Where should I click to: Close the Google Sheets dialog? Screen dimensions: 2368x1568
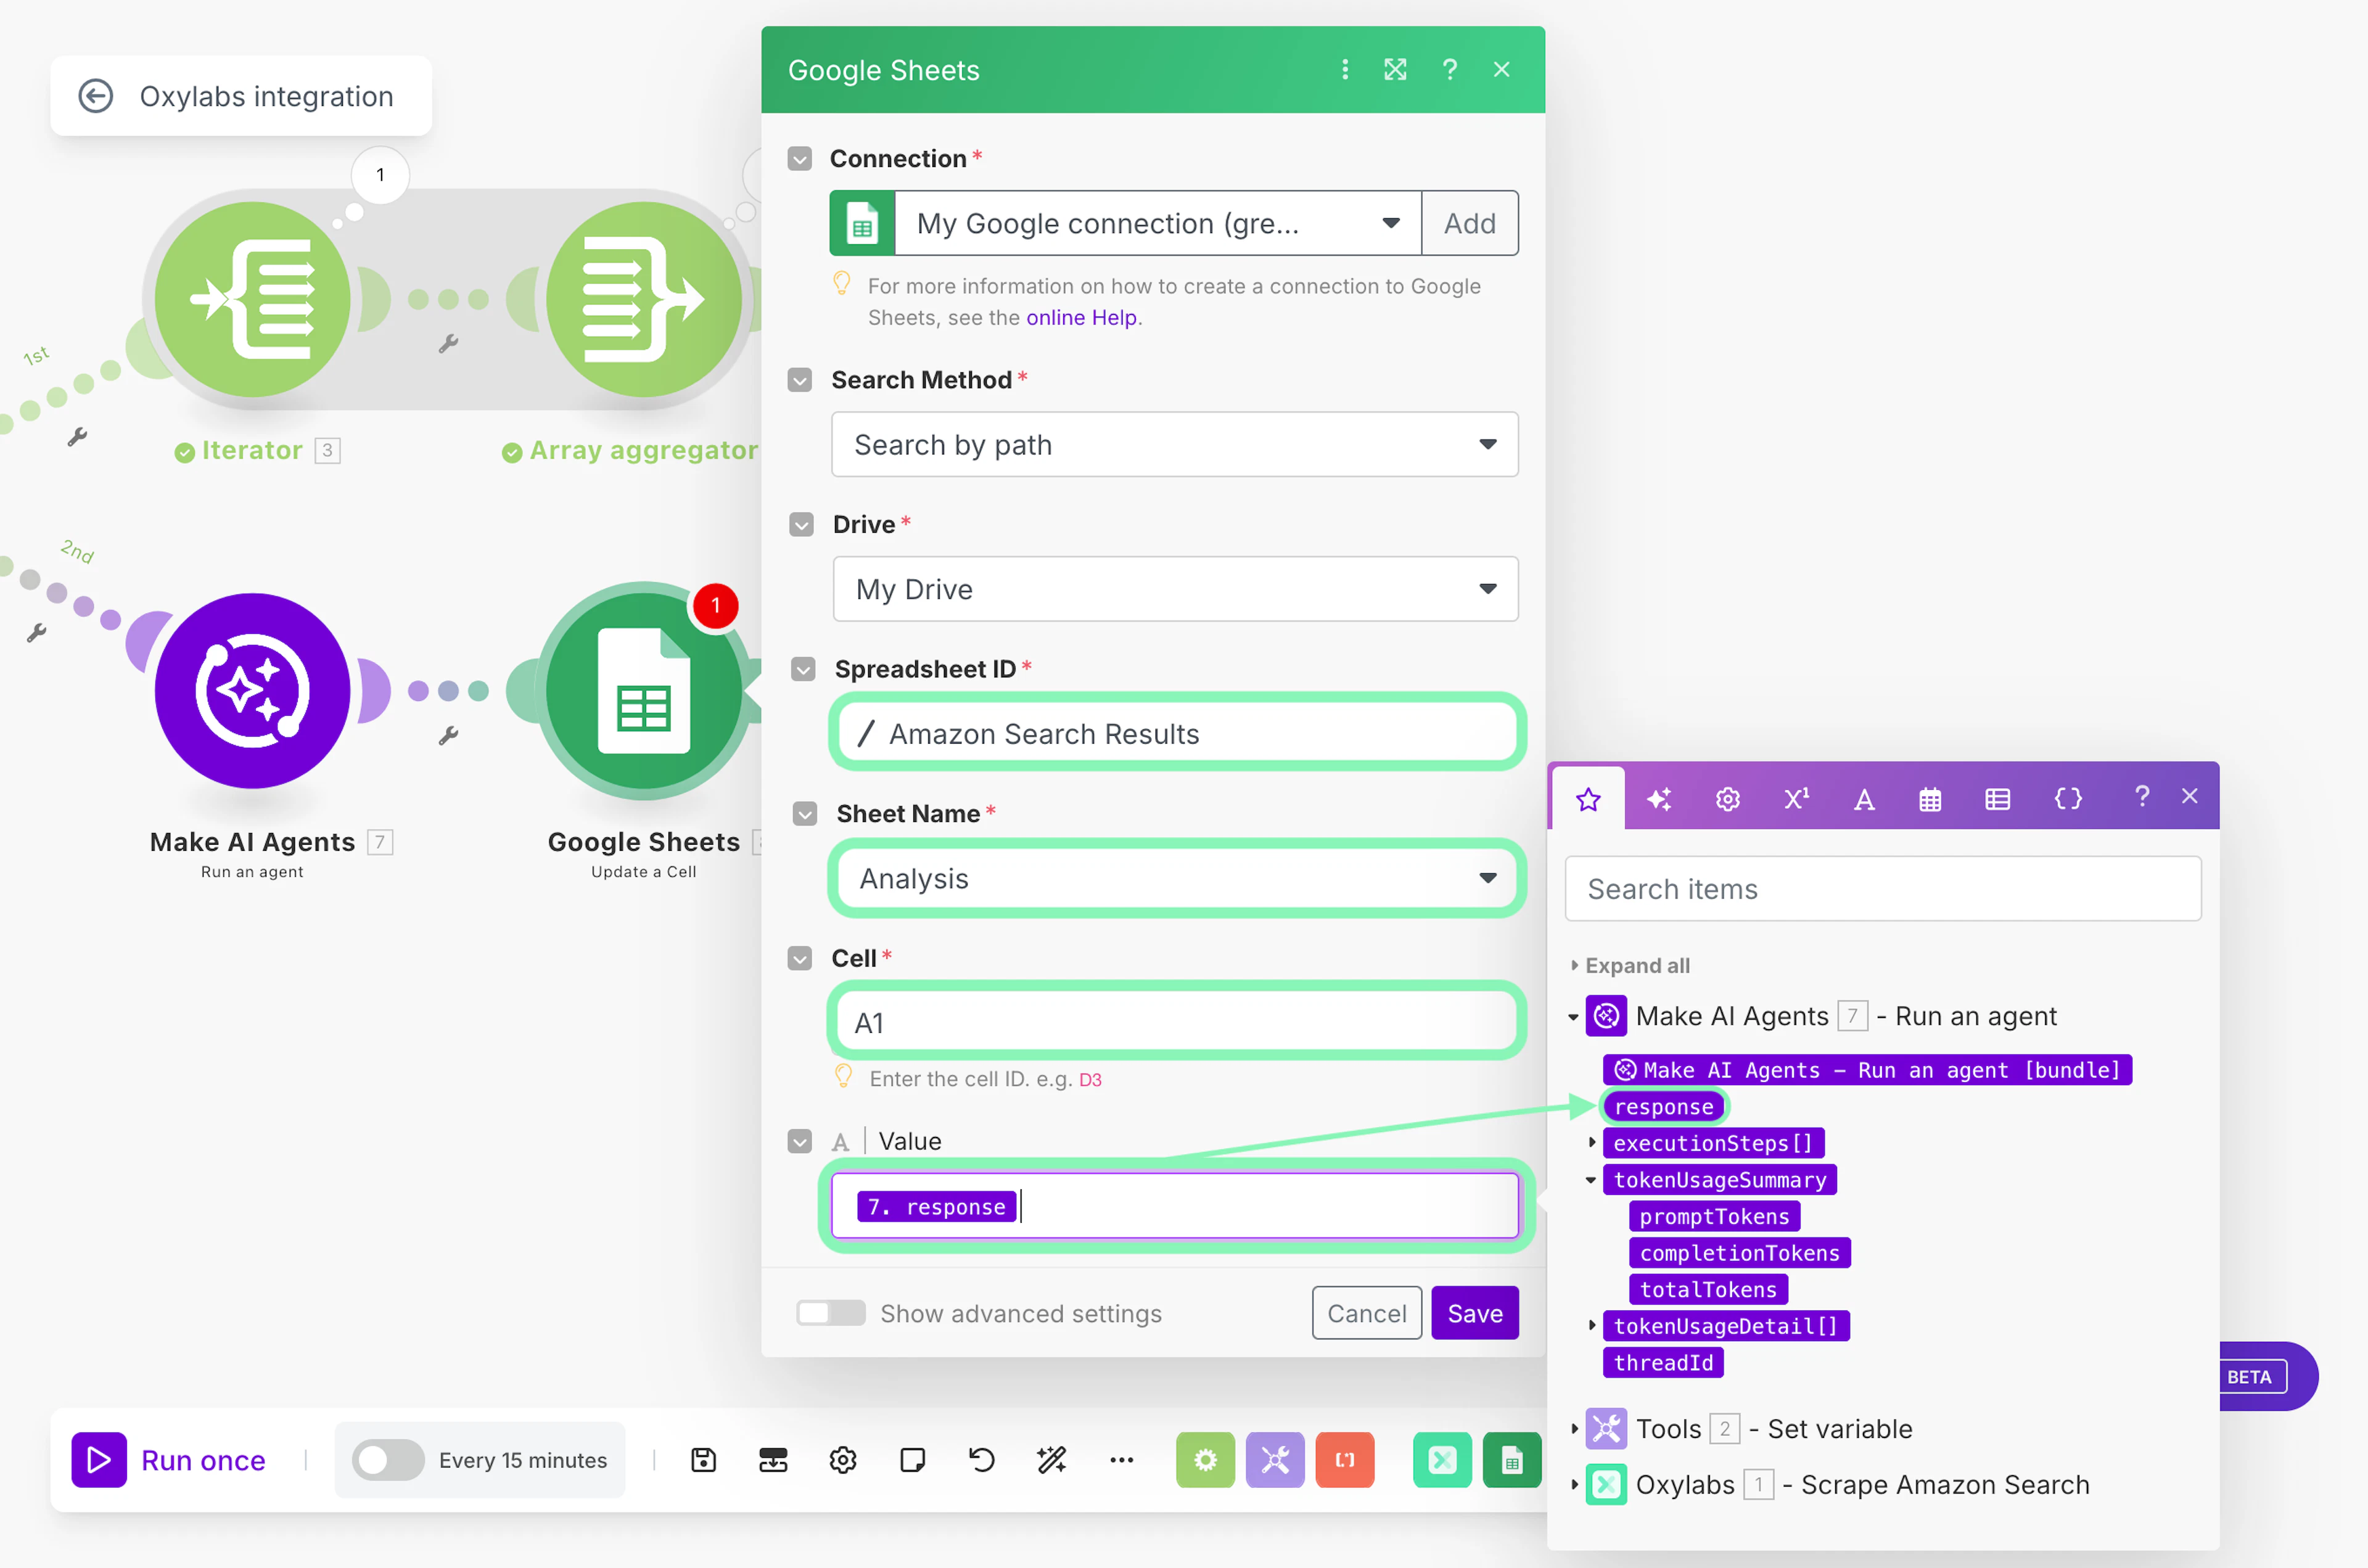[x=1501, y=69]
